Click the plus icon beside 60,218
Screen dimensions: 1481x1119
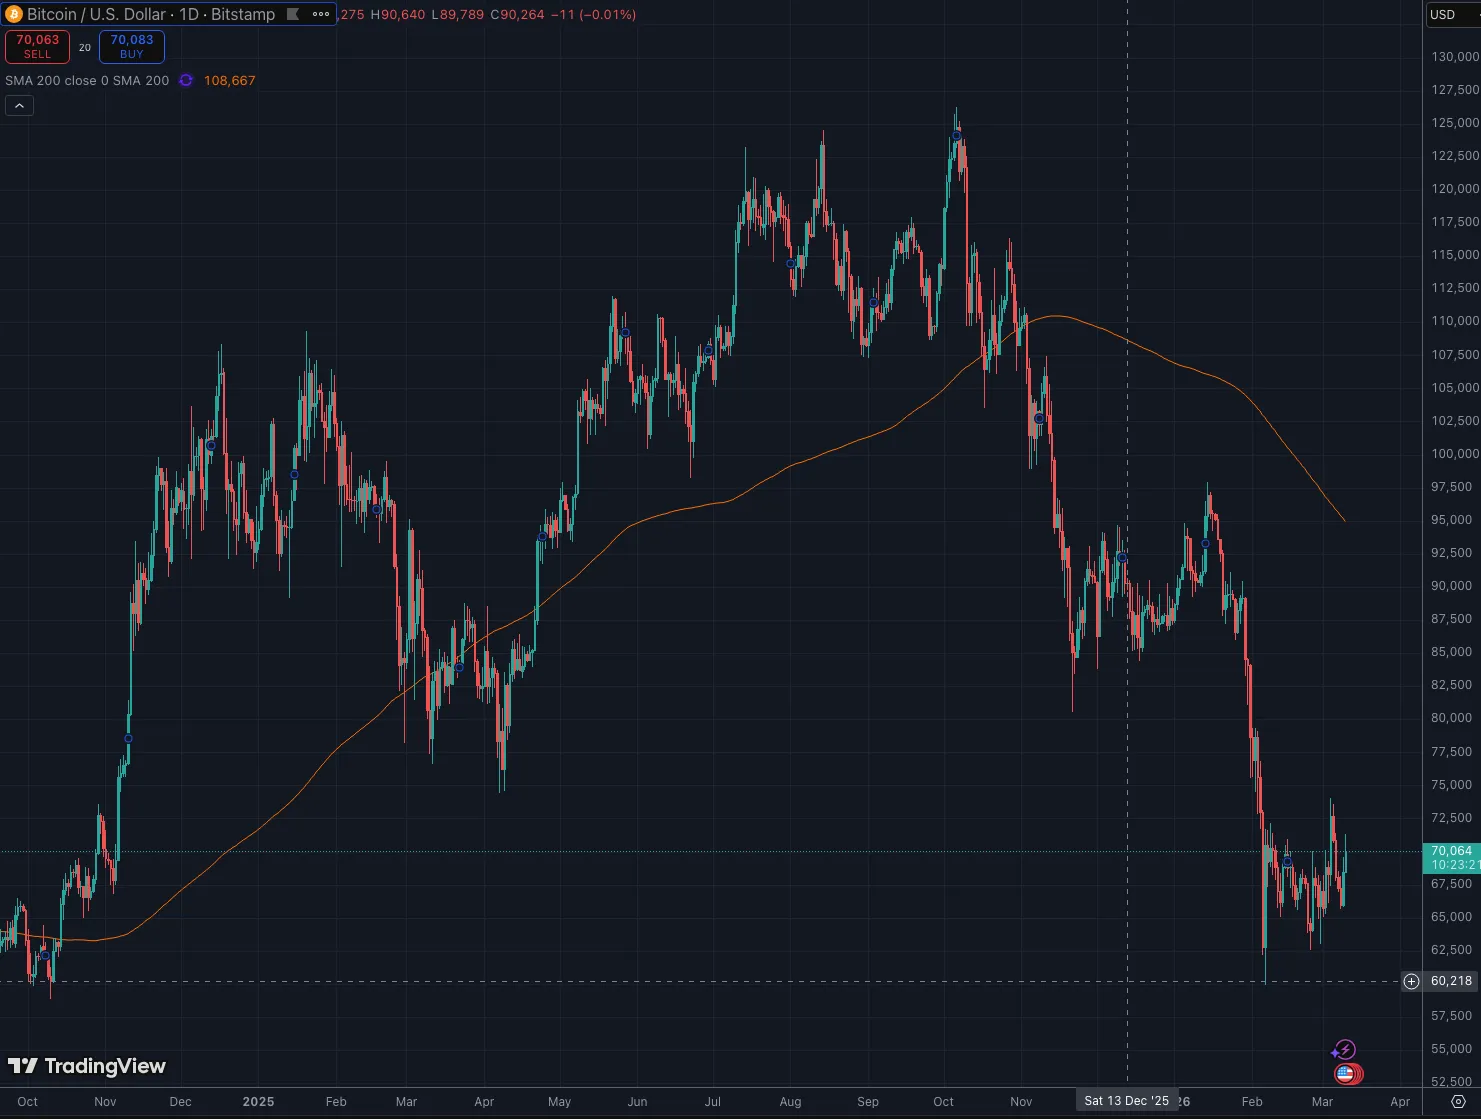pos(1411,982)
